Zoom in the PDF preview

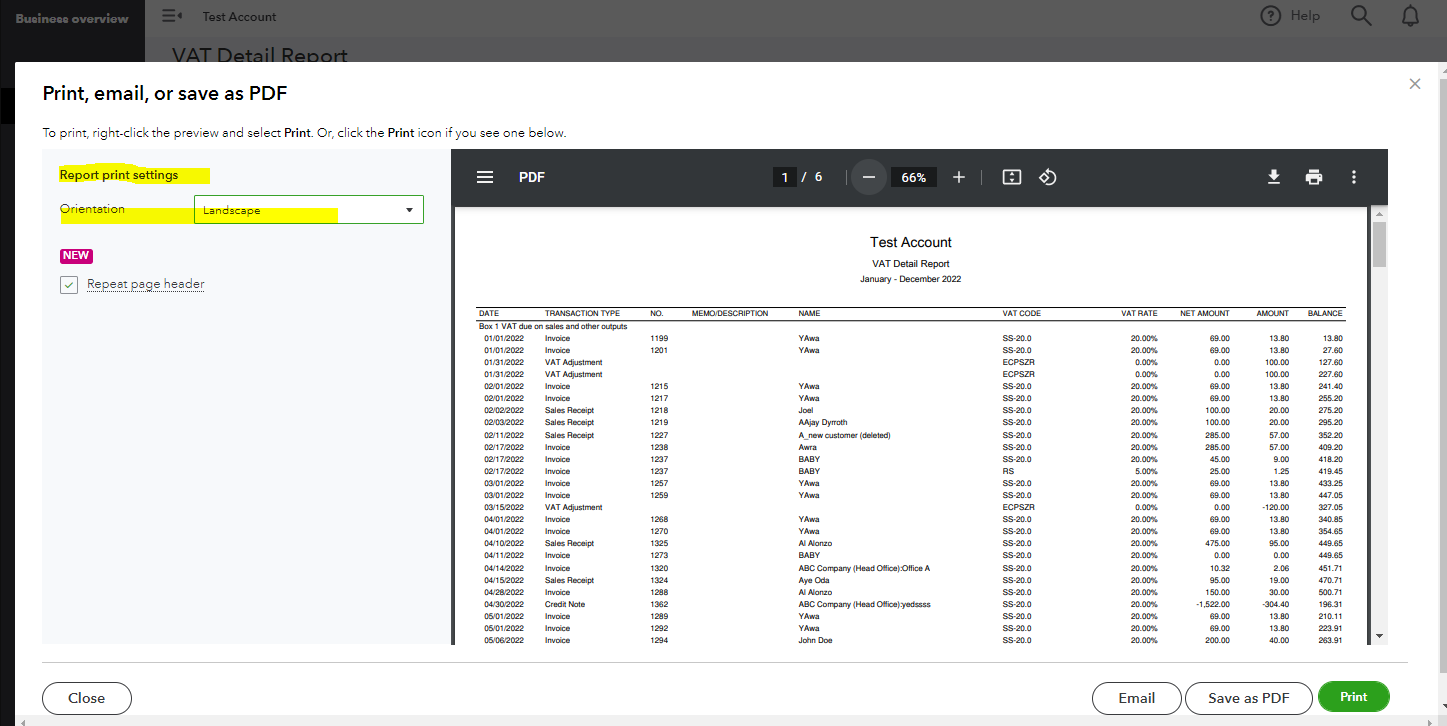pos(959,177)
